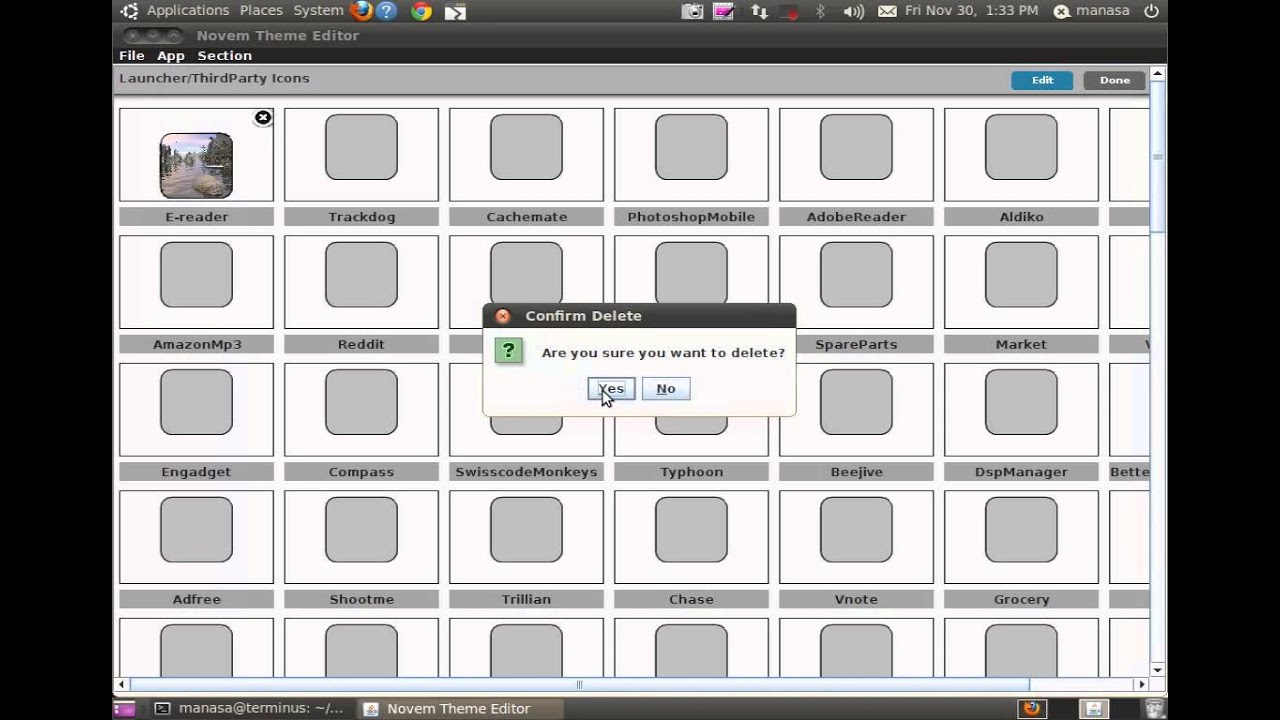1280x720 pixels.
Task: Confirm deletion with the Yes button
Action: (611, 389)
